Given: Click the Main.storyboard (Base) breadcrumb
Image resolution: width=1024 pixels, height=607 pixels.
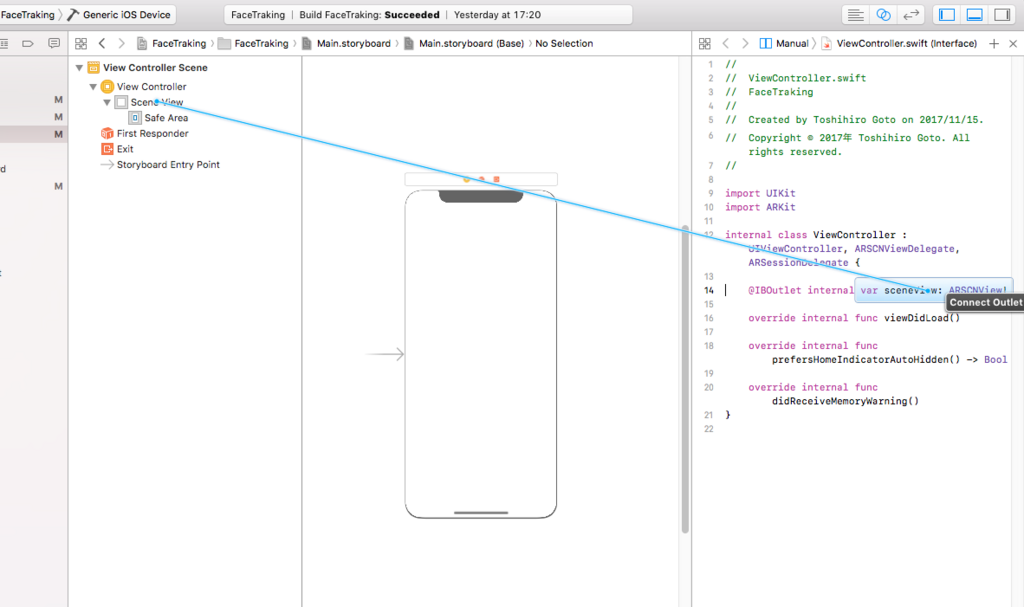Looking at the screenshot, I should coord(464,43).
